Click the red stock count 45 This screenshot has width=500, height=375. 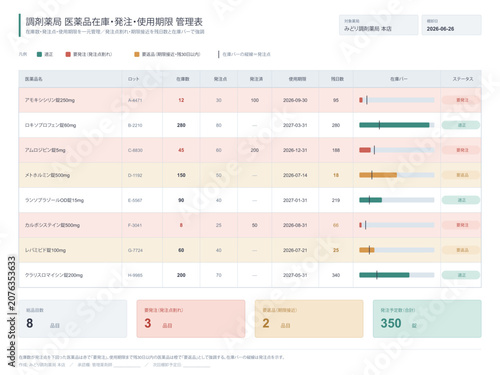tap(181, 150)
